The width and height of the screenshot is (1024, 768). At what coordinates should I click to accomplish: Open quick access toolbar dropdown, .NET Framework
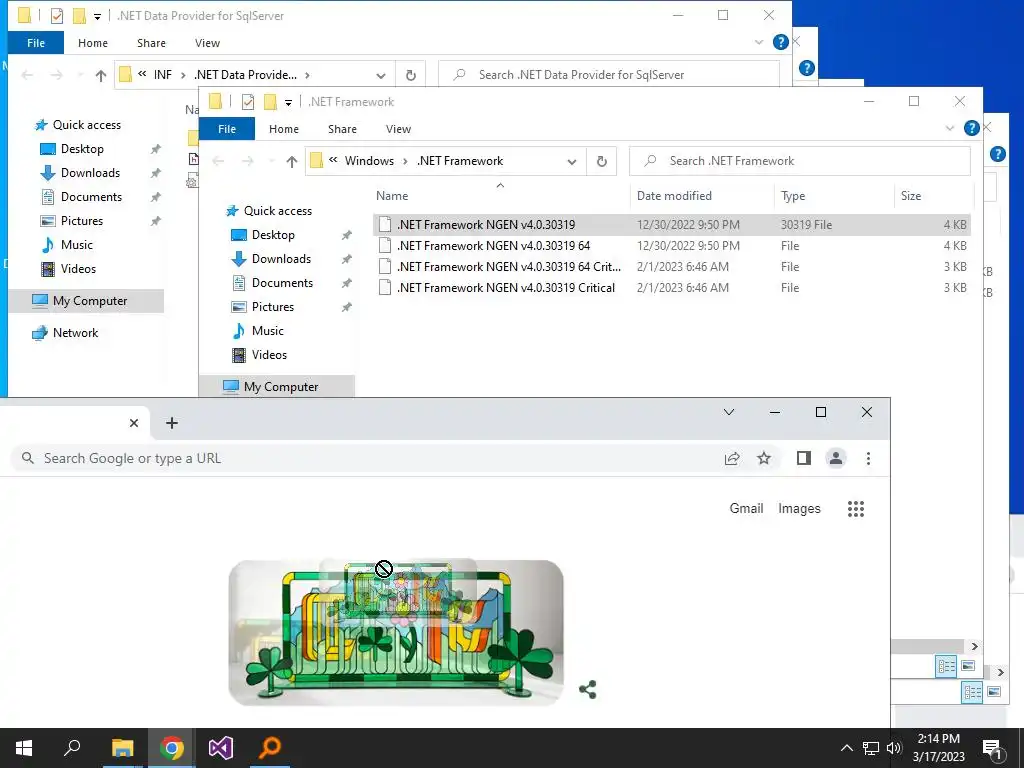[288, 102]
